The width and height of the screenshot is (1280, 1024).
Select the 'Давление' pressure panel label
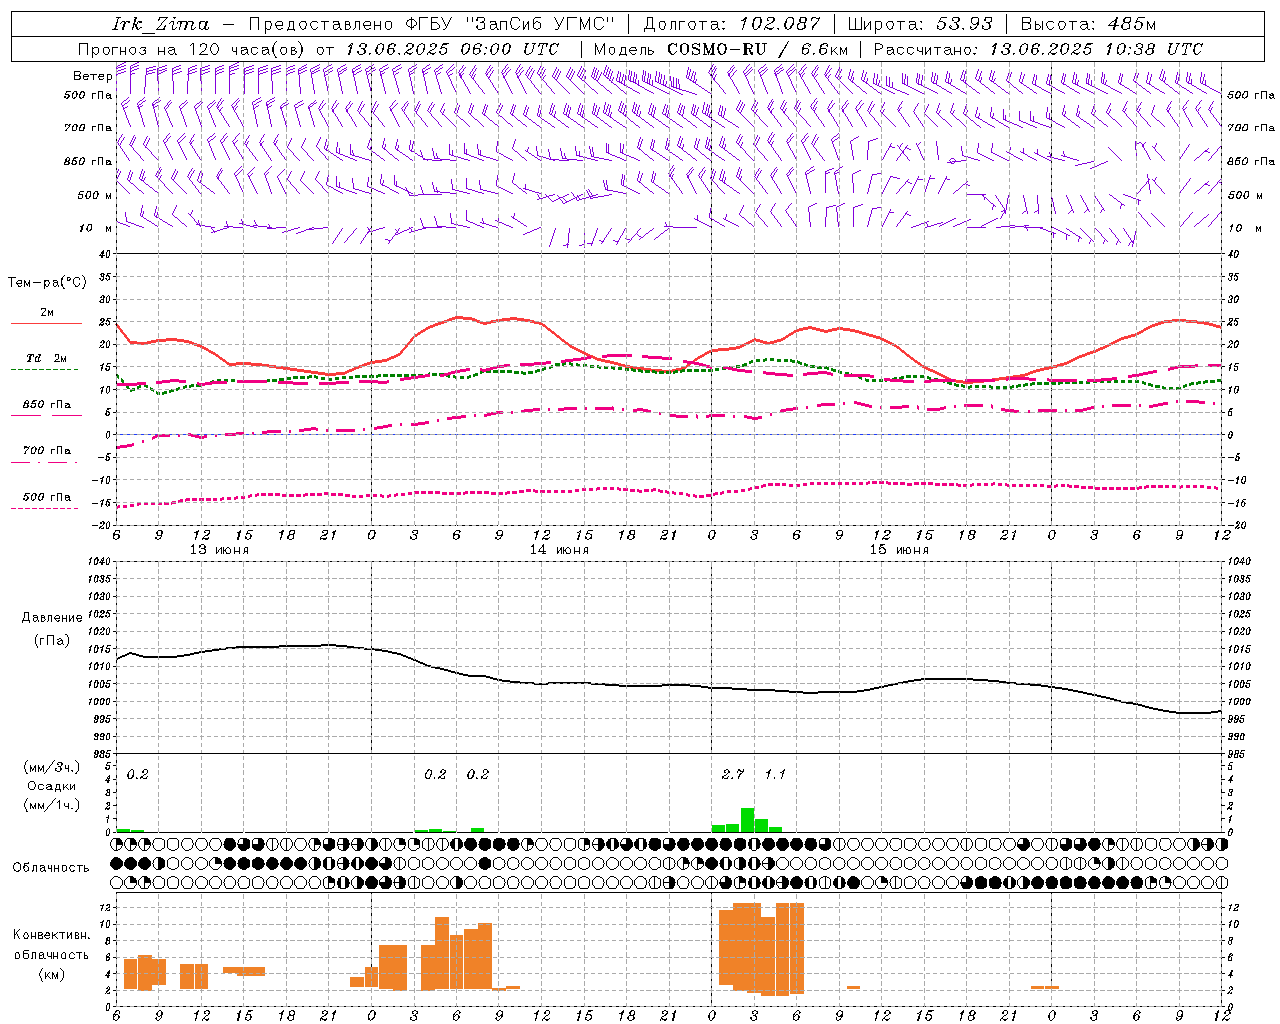point(52,618)
